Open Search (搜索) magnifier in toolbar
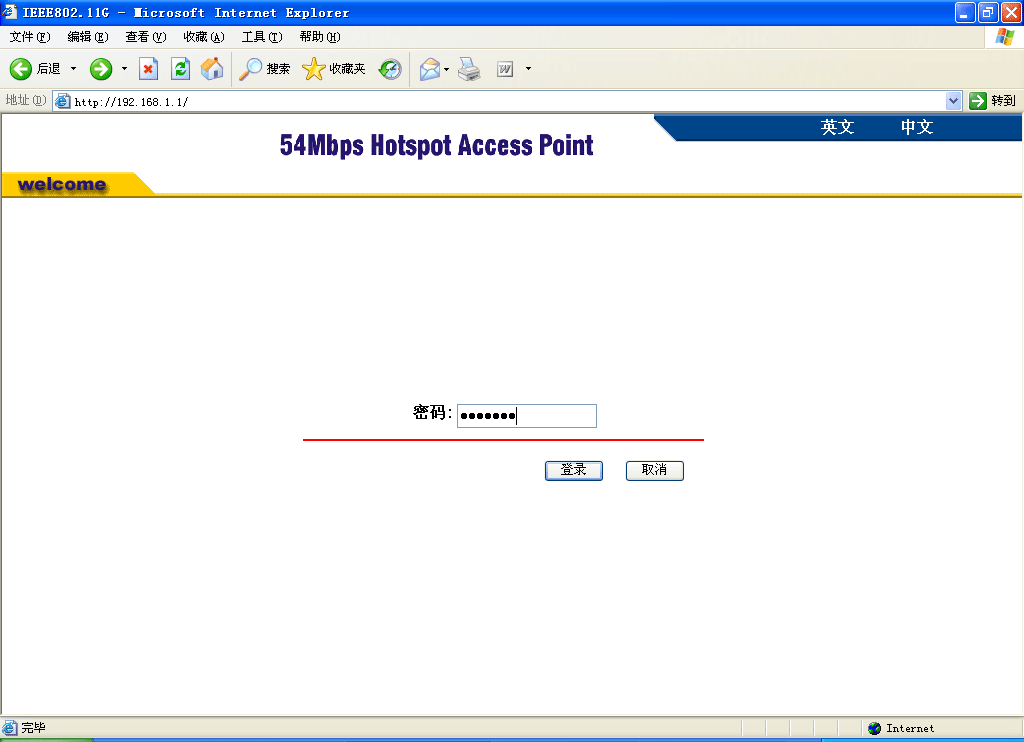Image resolution: width=1024 pixels, height=742 pixels. (x=251, y=69)
